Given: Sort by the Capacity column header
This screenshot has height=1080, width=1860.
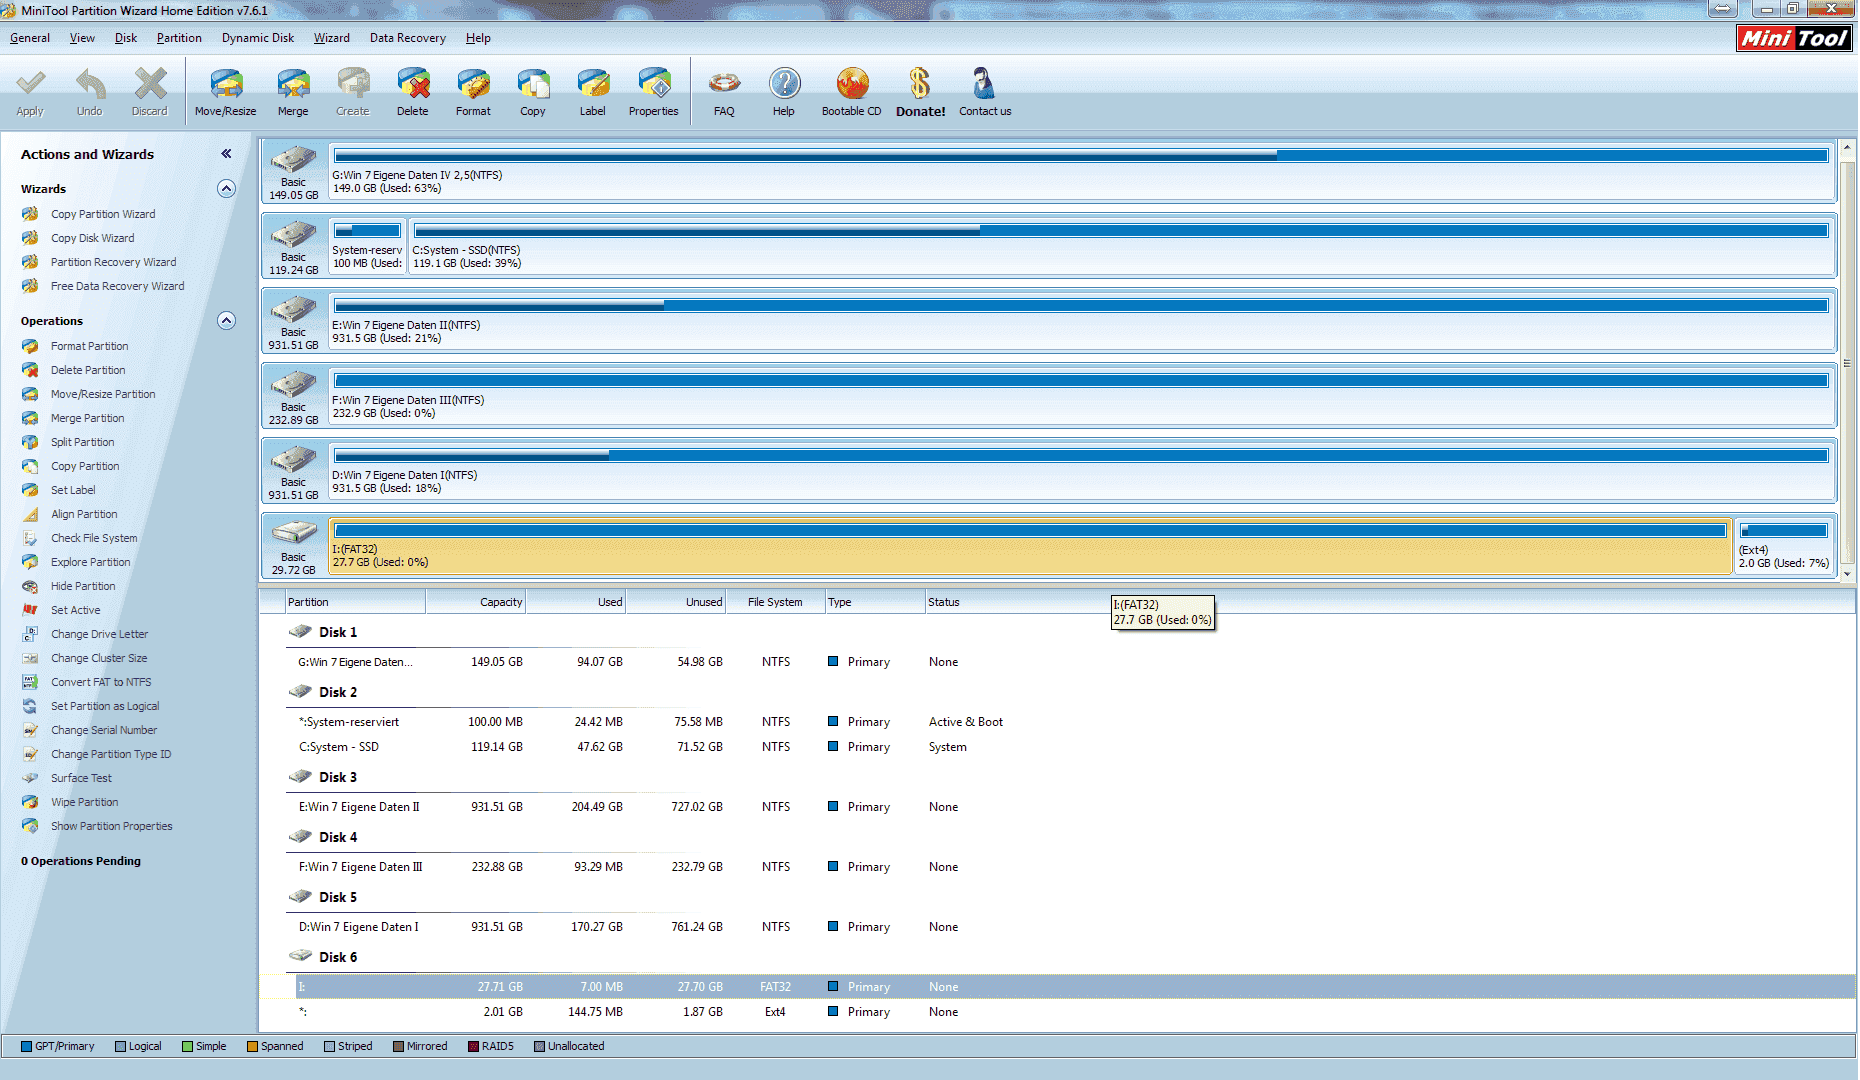Looking at the screenshot, I should pos(476,602).
